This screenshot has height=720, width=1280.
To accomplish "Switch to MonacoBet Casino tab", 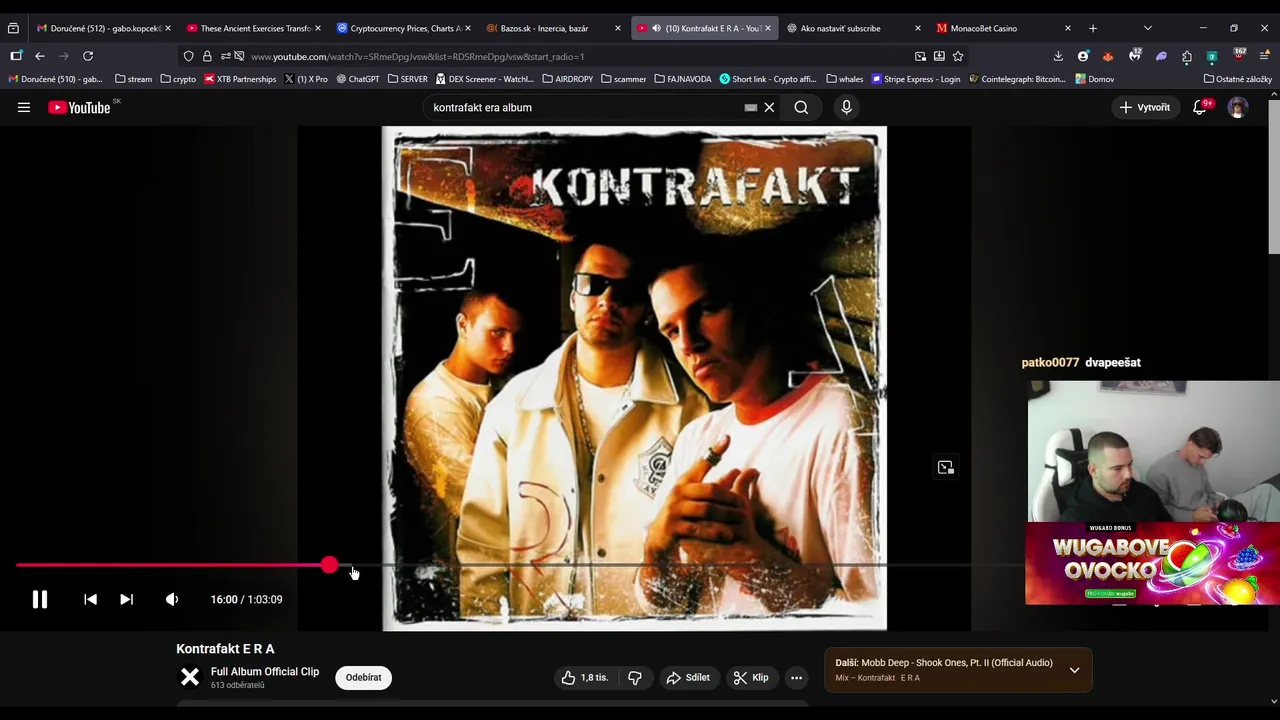I will (1002, 28).
